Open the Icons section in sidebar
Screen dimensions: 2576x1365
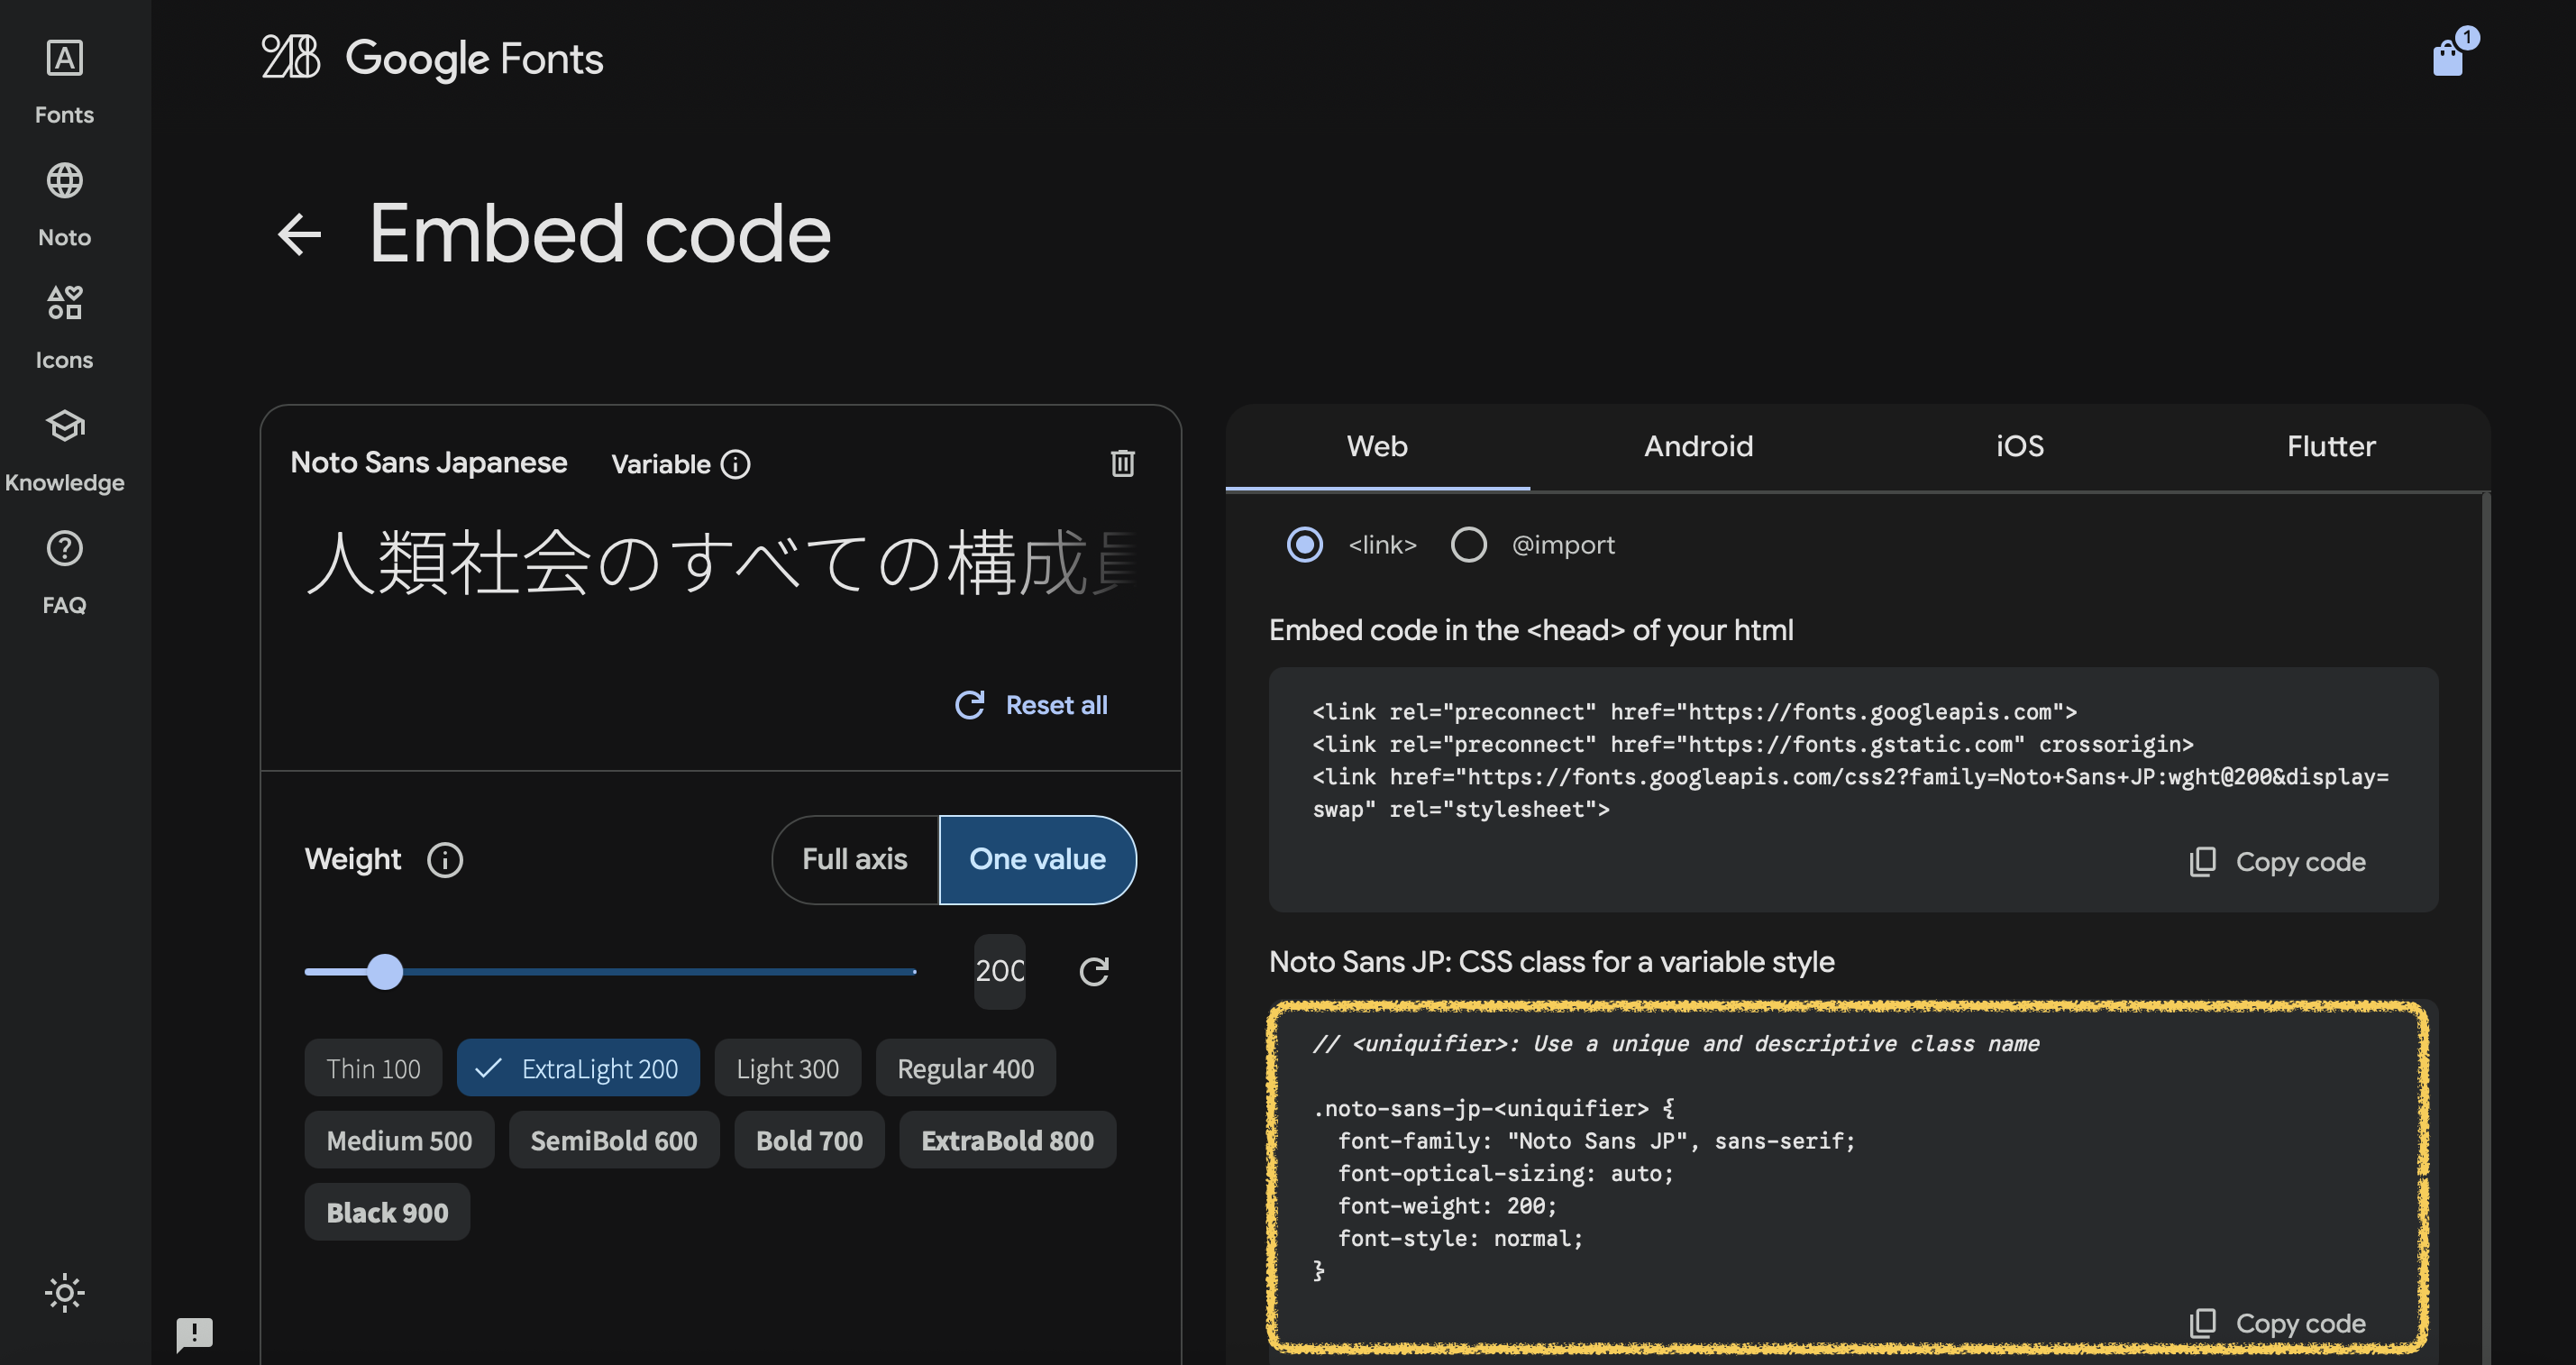pyautogui.click(x=64, y=328)
